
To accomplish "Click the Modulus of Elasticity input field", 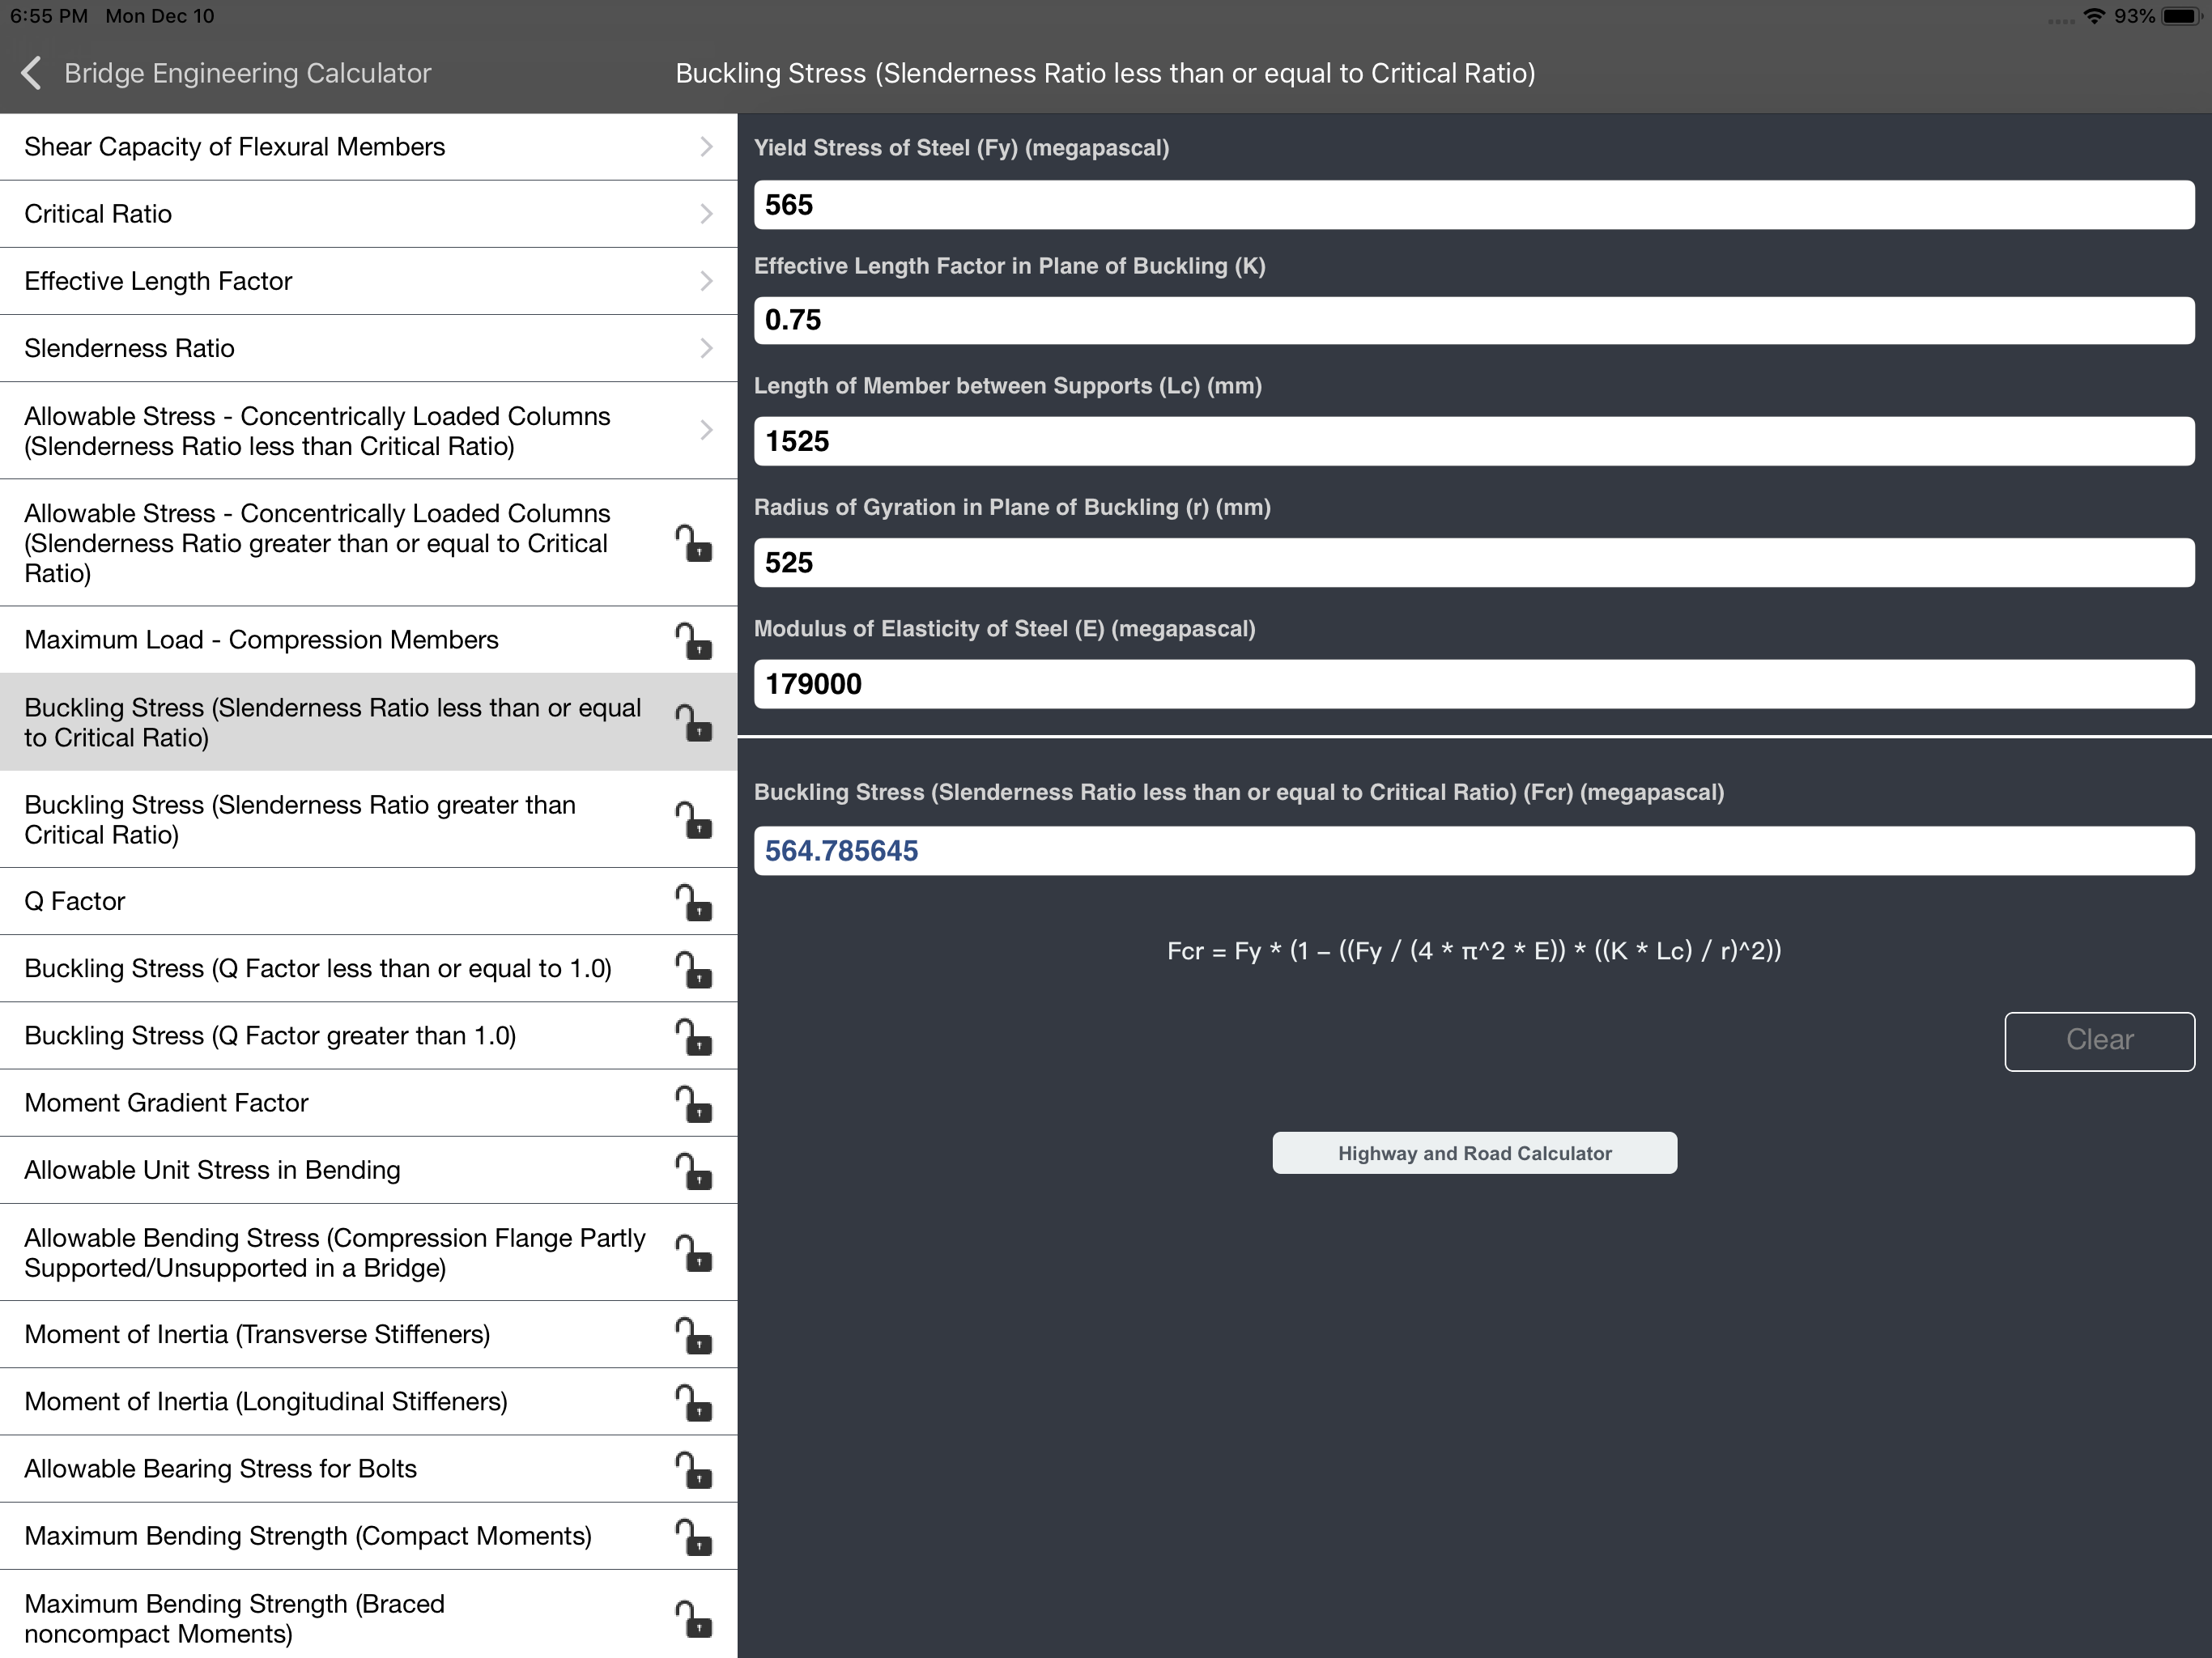I will [x=1473, y=684].
